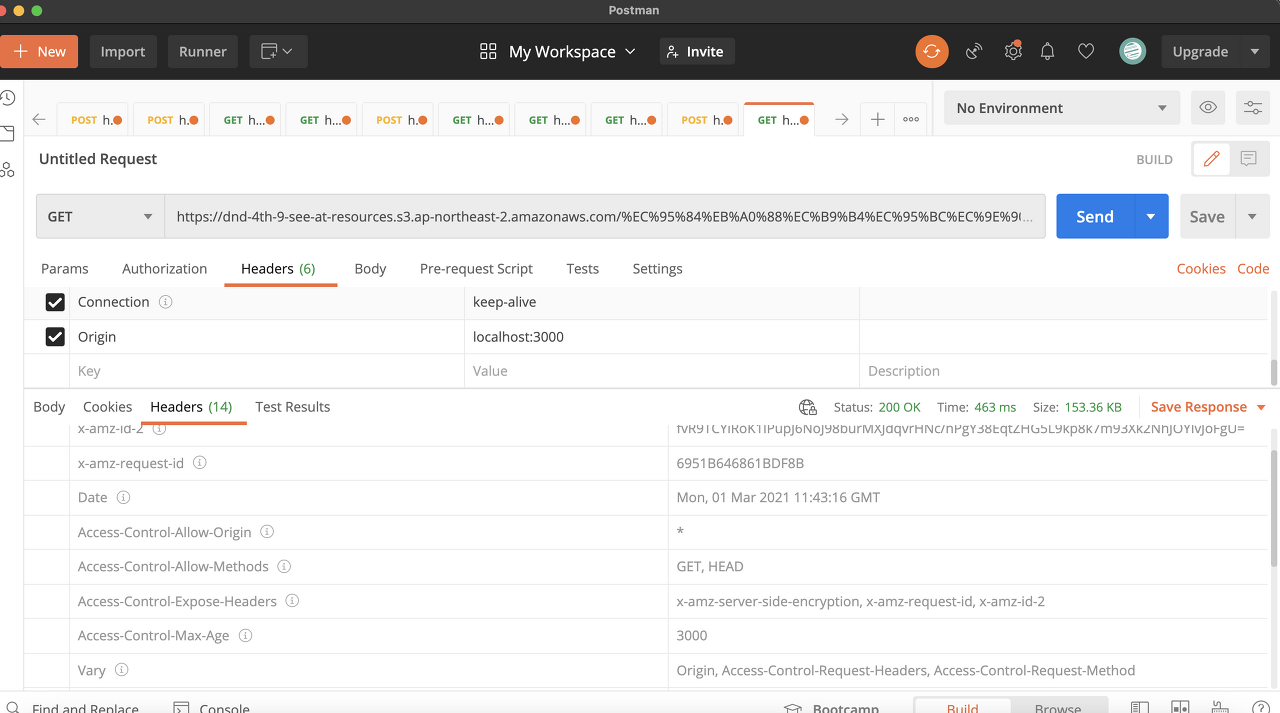This screenshot has height=713, width=1280.
Task: Click the info icon beside Date
Action: click(x=123, y=497)
